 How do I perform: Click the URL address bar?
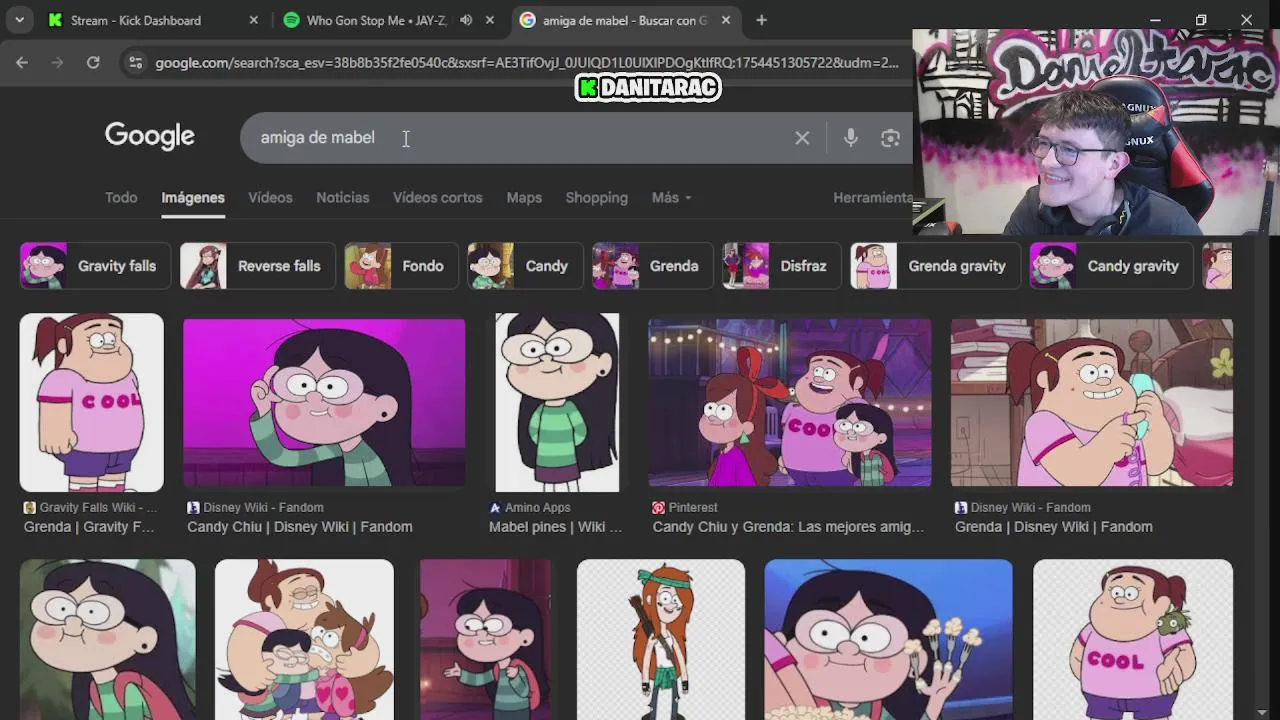(x=527, y=62)
